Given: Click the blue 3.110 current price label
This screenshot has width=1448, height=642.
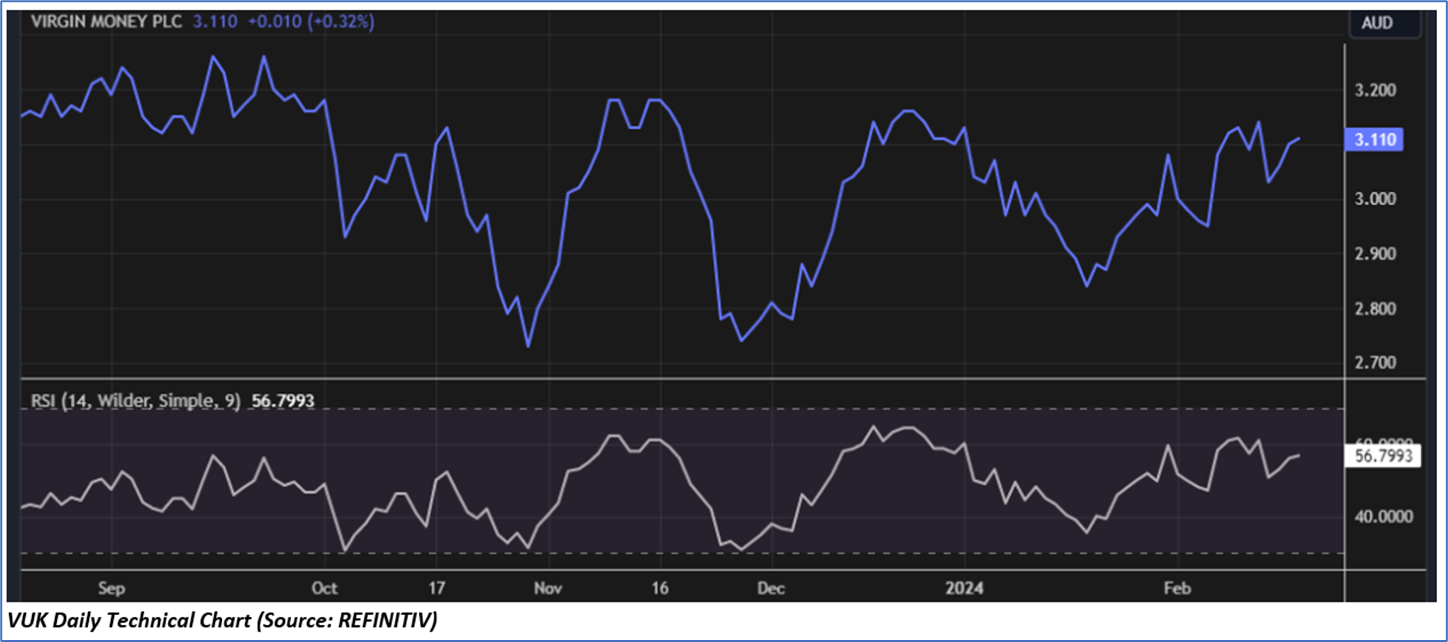Looking at the screenshot, I should pyautogui.click(x=1376, y=141).
